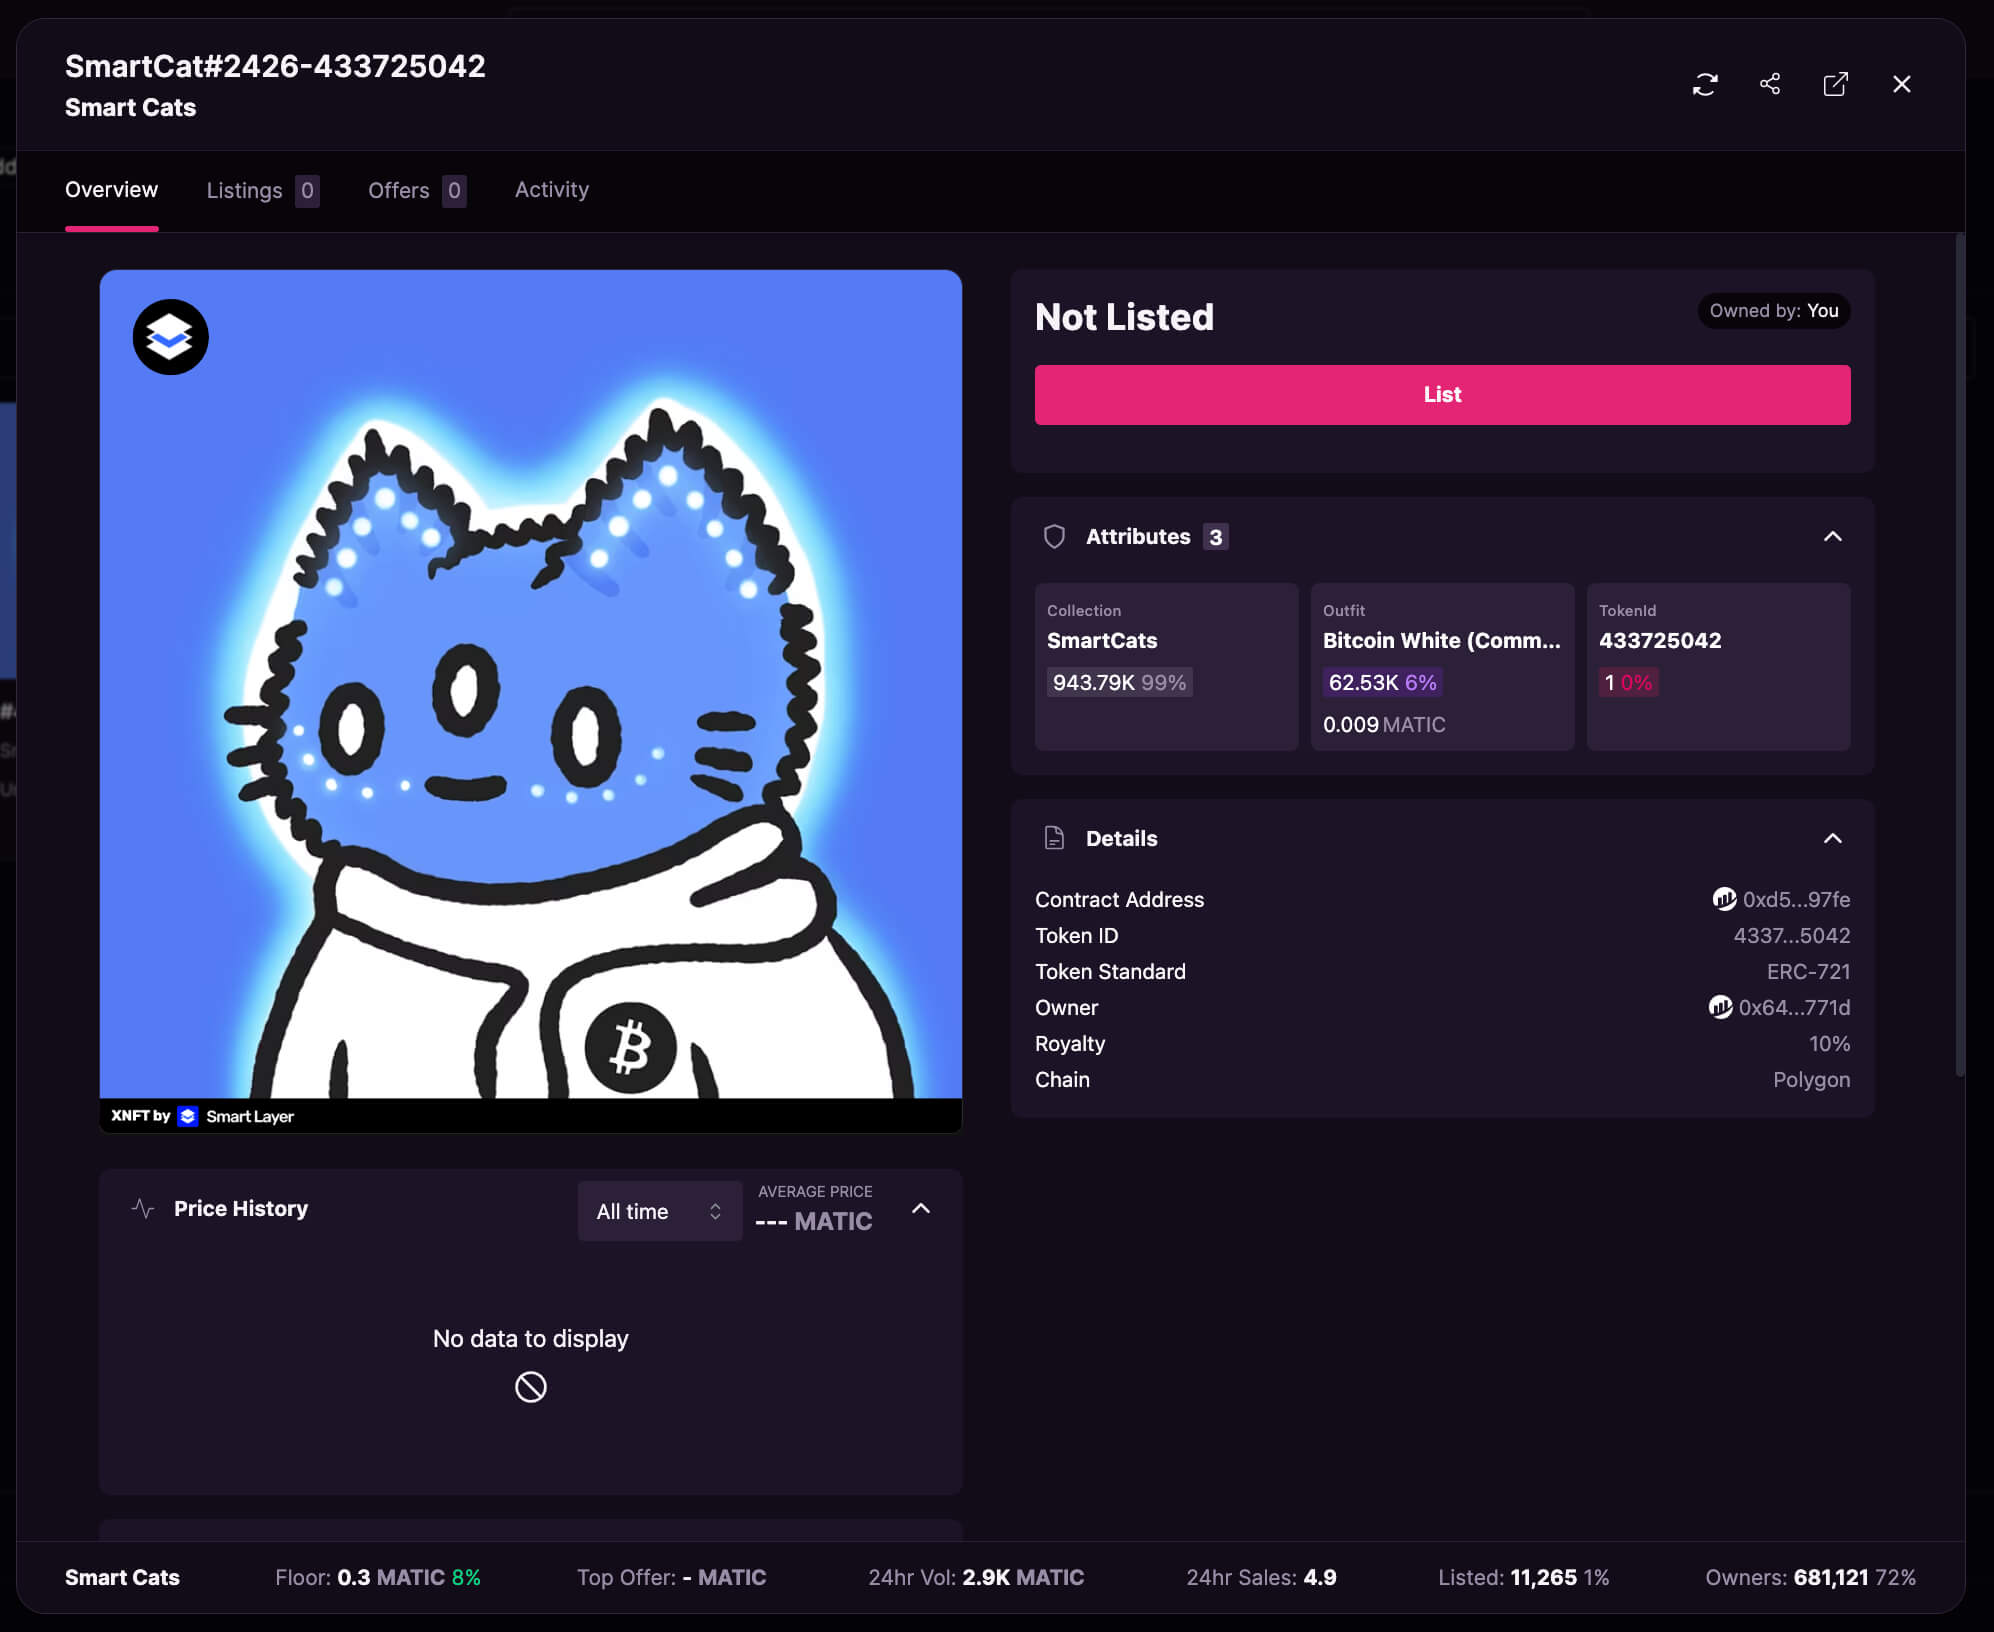
Task: Click the Smart Layer logo badge on image
Action: (171, 337)
